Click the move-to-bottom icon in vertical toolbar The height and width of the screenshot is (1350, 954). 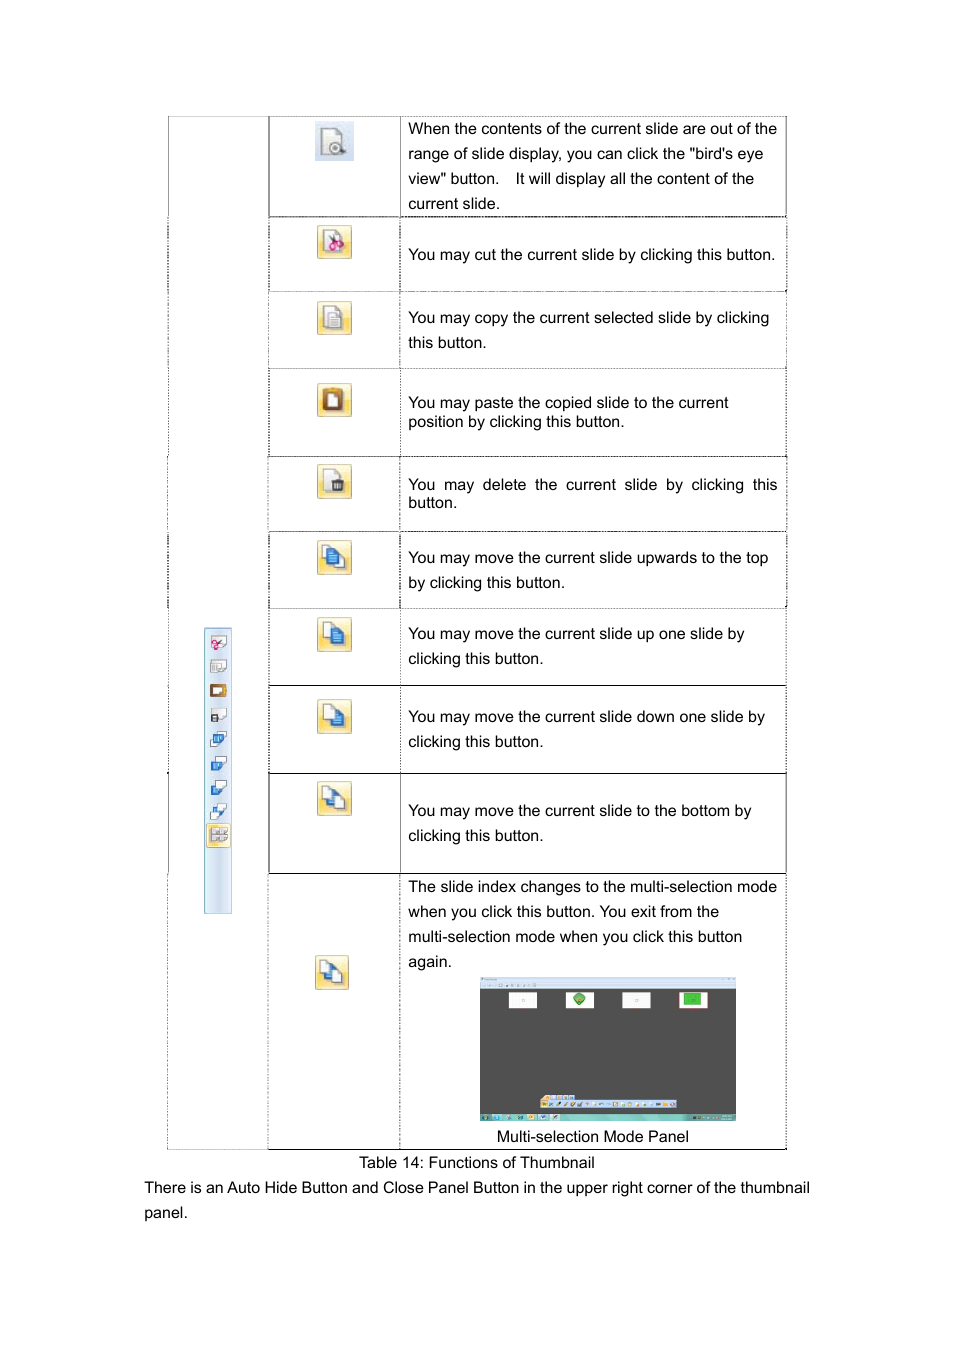point(218,811)
